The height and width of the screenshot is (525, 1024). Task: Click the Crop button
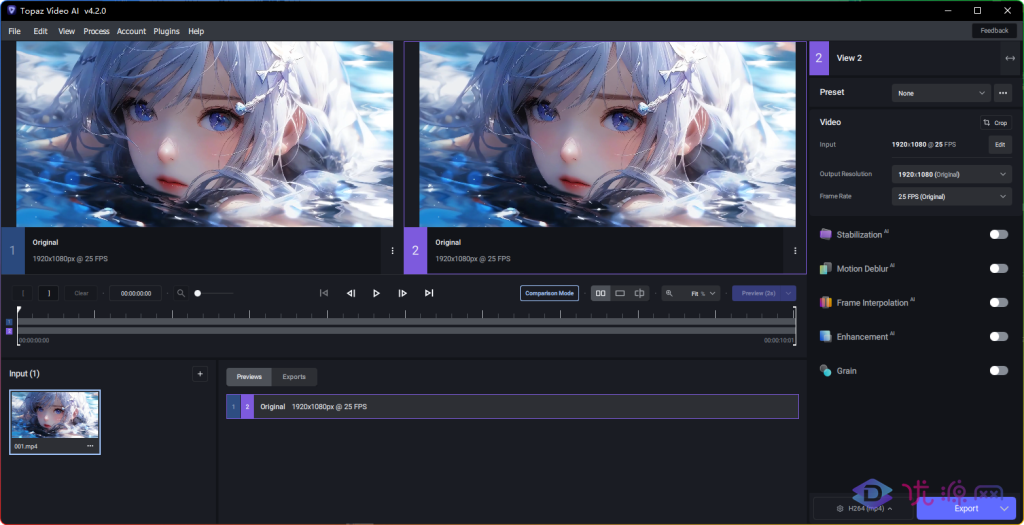[x=996, y=123]
